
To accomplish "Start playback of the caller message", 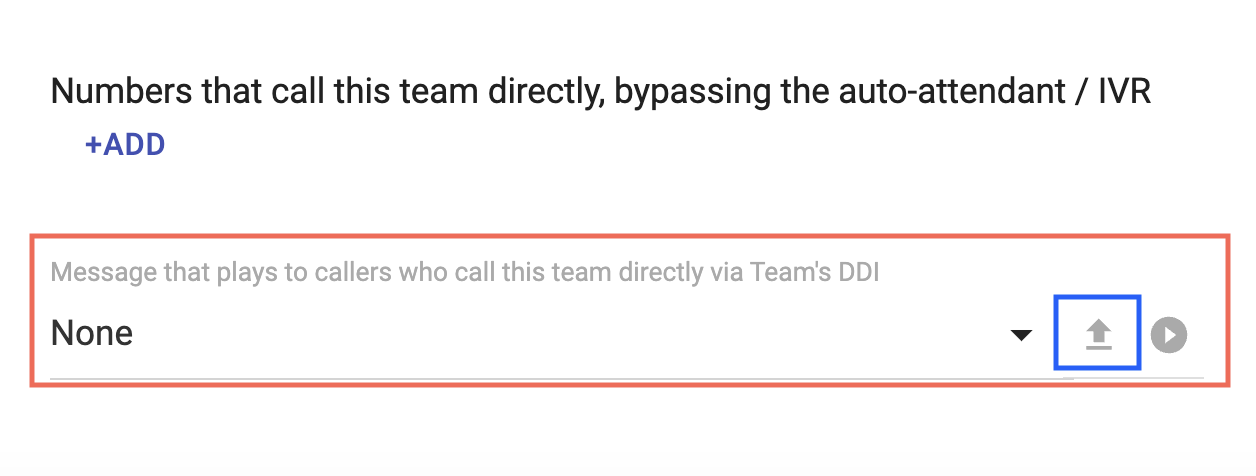I will pos(1169,334).
